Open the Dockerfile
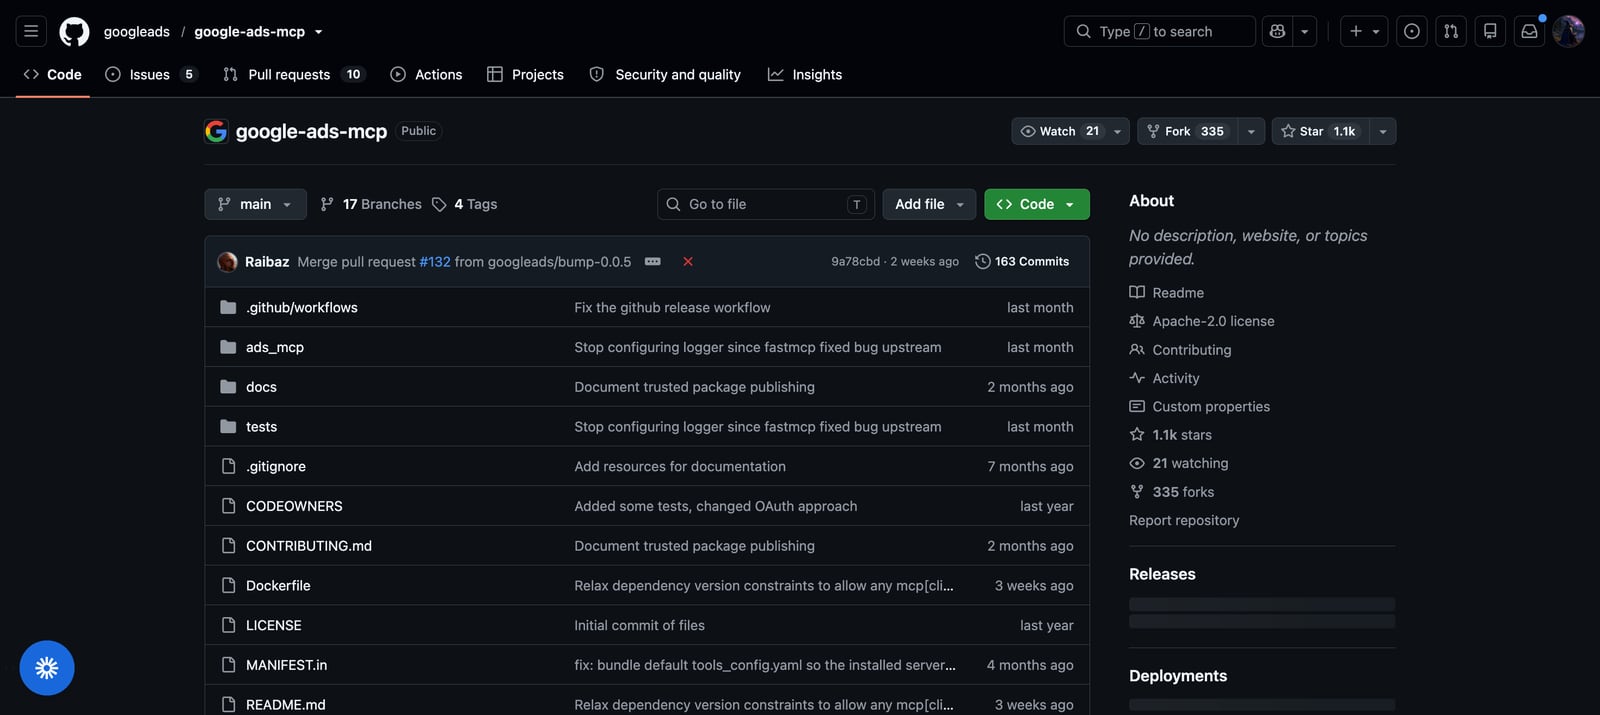Image resolution: width=1600 pixels, height=715 pixels. (x=278, y=585)
